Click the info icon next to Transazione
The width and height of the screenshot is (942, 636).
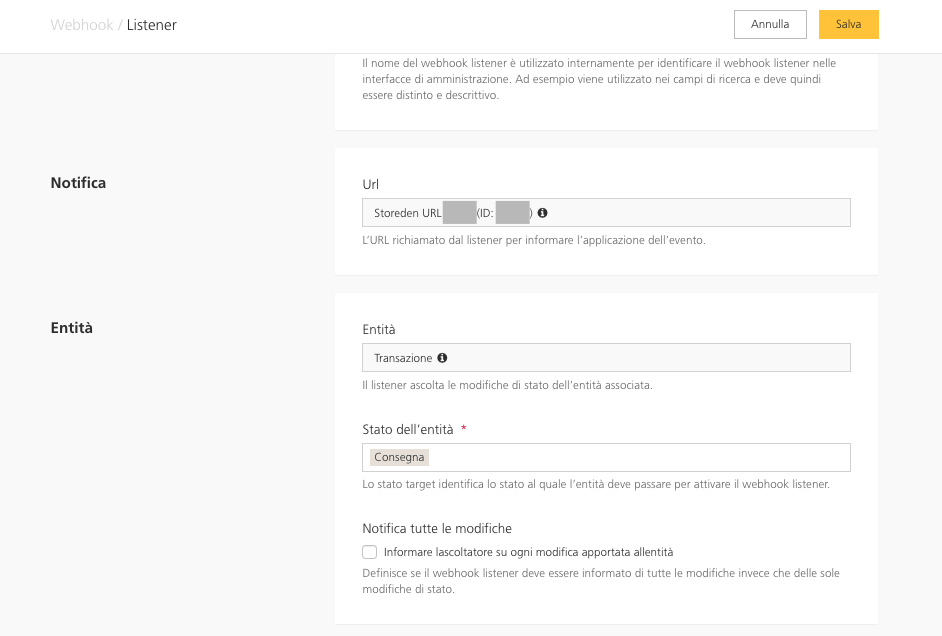click(x=442, y=358)
